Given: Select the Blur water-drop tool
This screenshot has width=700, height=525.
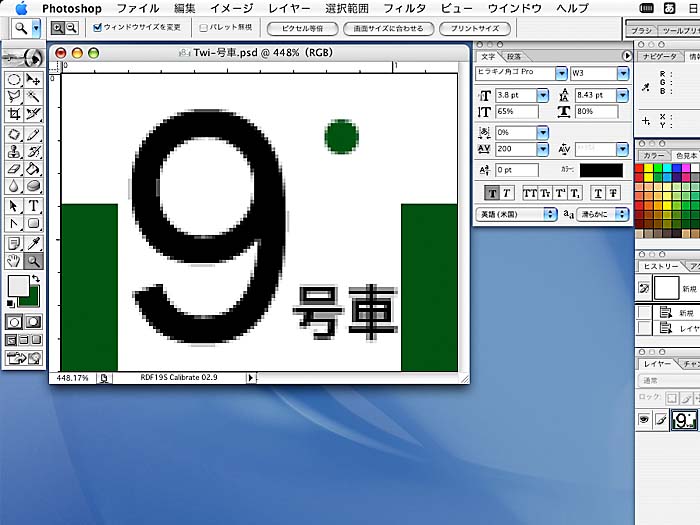Looking at the screenshot, I should click(x=14, y=185).
